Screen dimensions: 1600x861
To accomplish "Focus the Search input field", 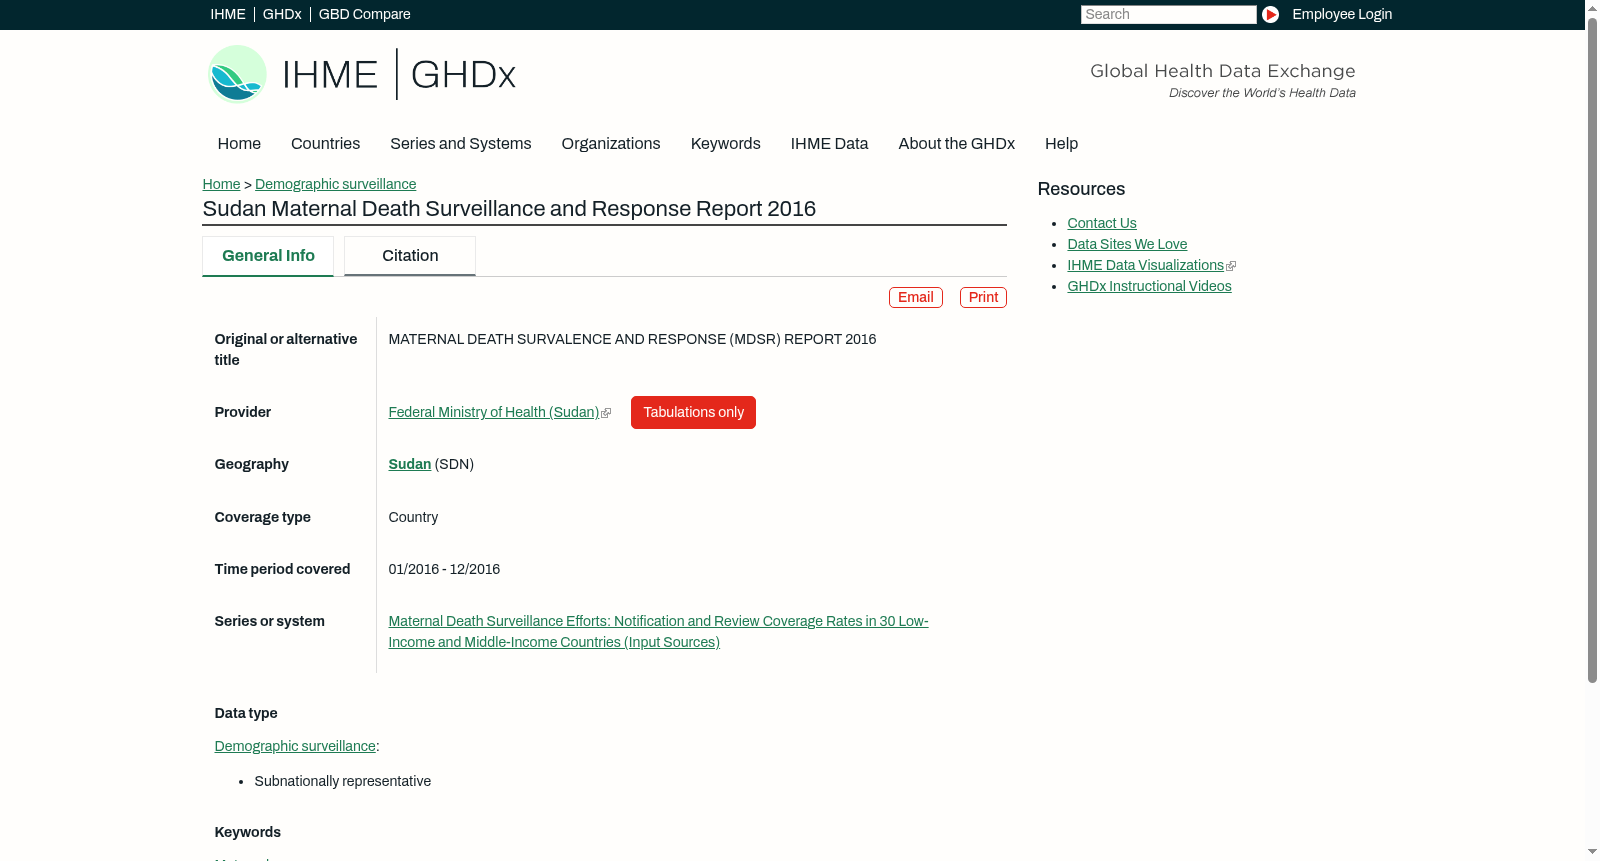I will tap(1168, 14).
